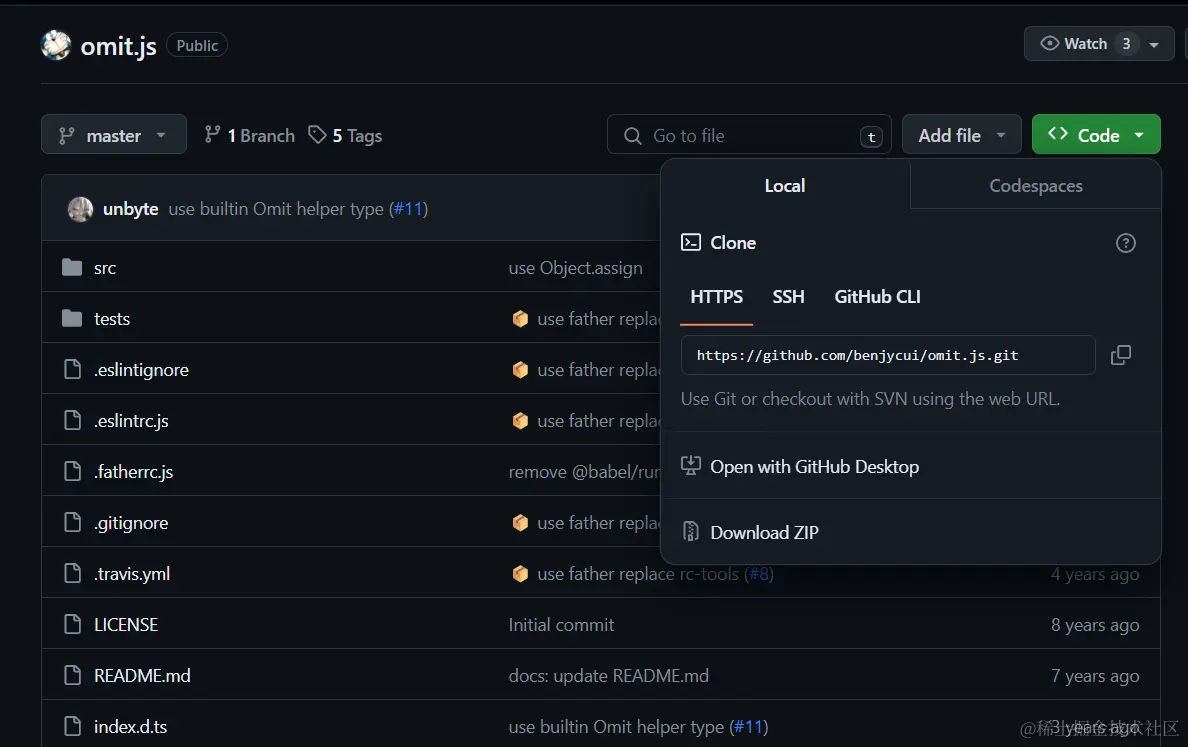Screen dimensions: 1188x747
Task: Open #11 link in index.d.ts row
Action: pyautogui.click(x=749, y=727)
